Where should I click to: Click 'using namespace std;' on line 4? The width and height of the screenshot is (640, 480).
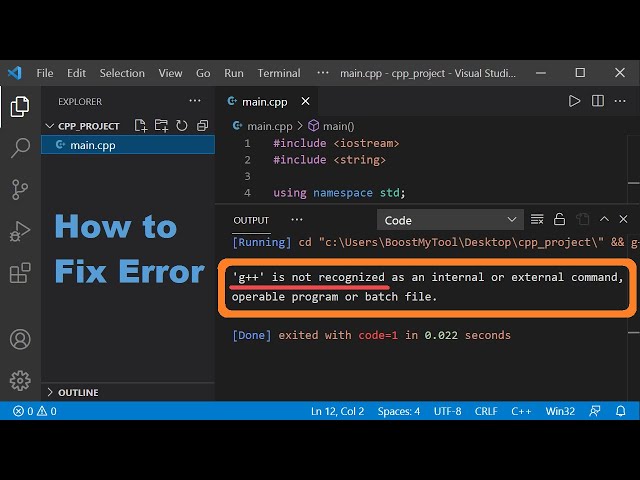tap(339, 193)
